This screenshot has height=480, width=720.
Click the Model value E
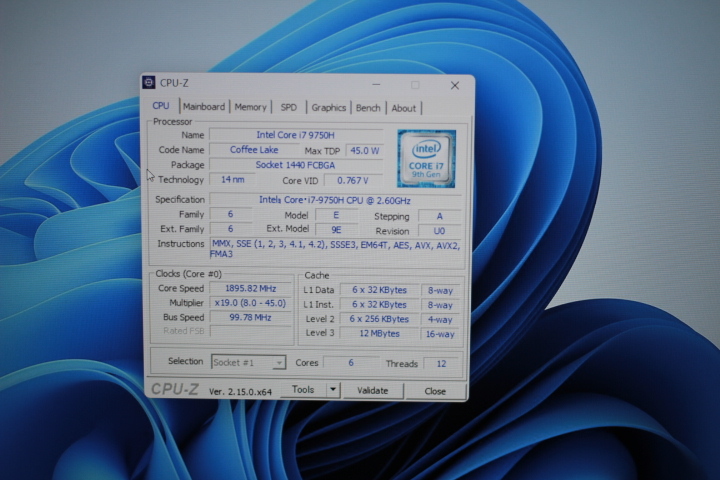tap(336, 215)
